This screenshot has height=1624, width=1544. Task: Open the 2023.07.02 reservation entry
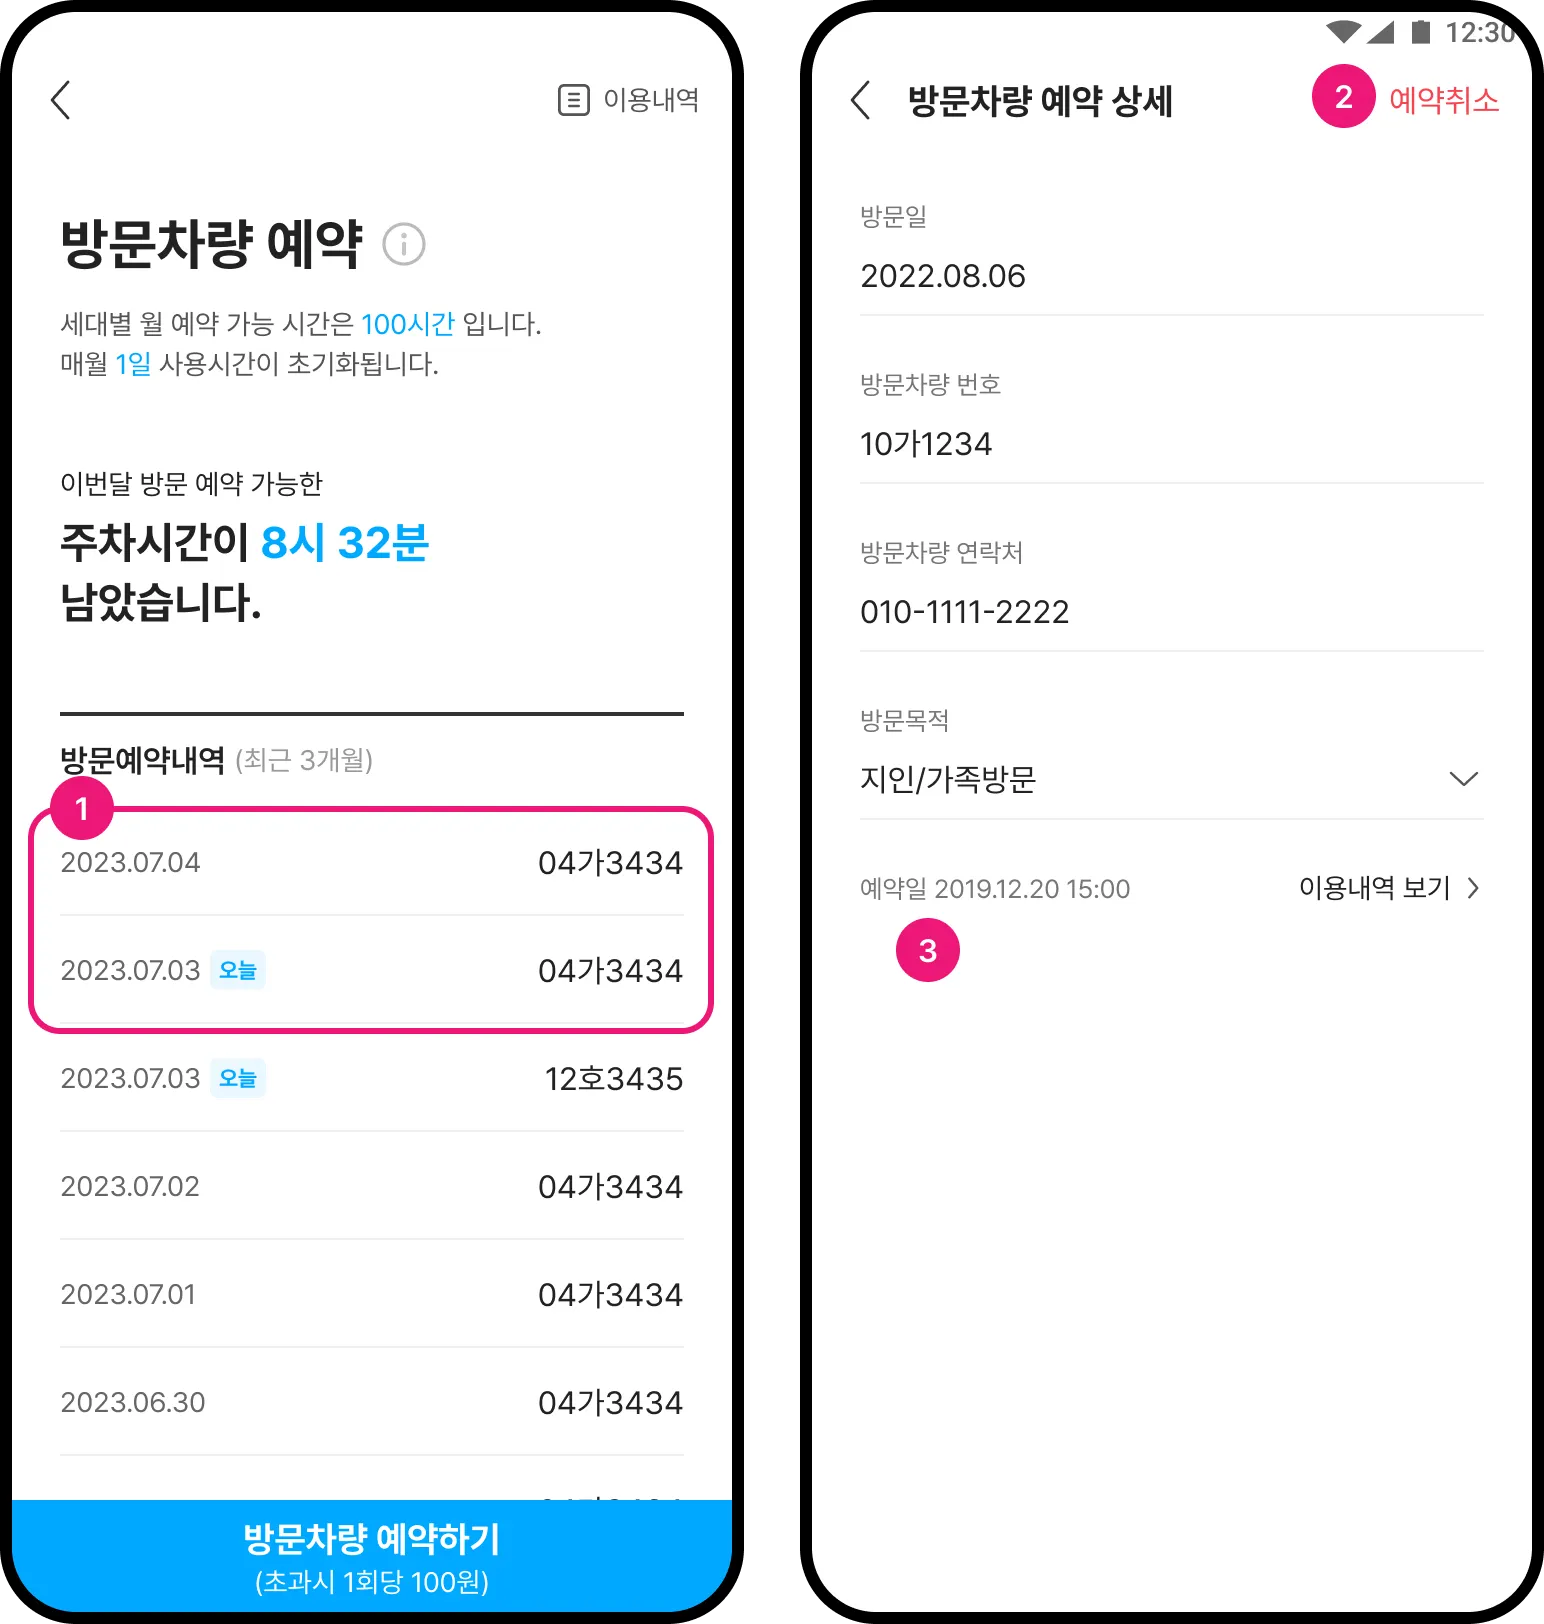[x=371, y=1186]
